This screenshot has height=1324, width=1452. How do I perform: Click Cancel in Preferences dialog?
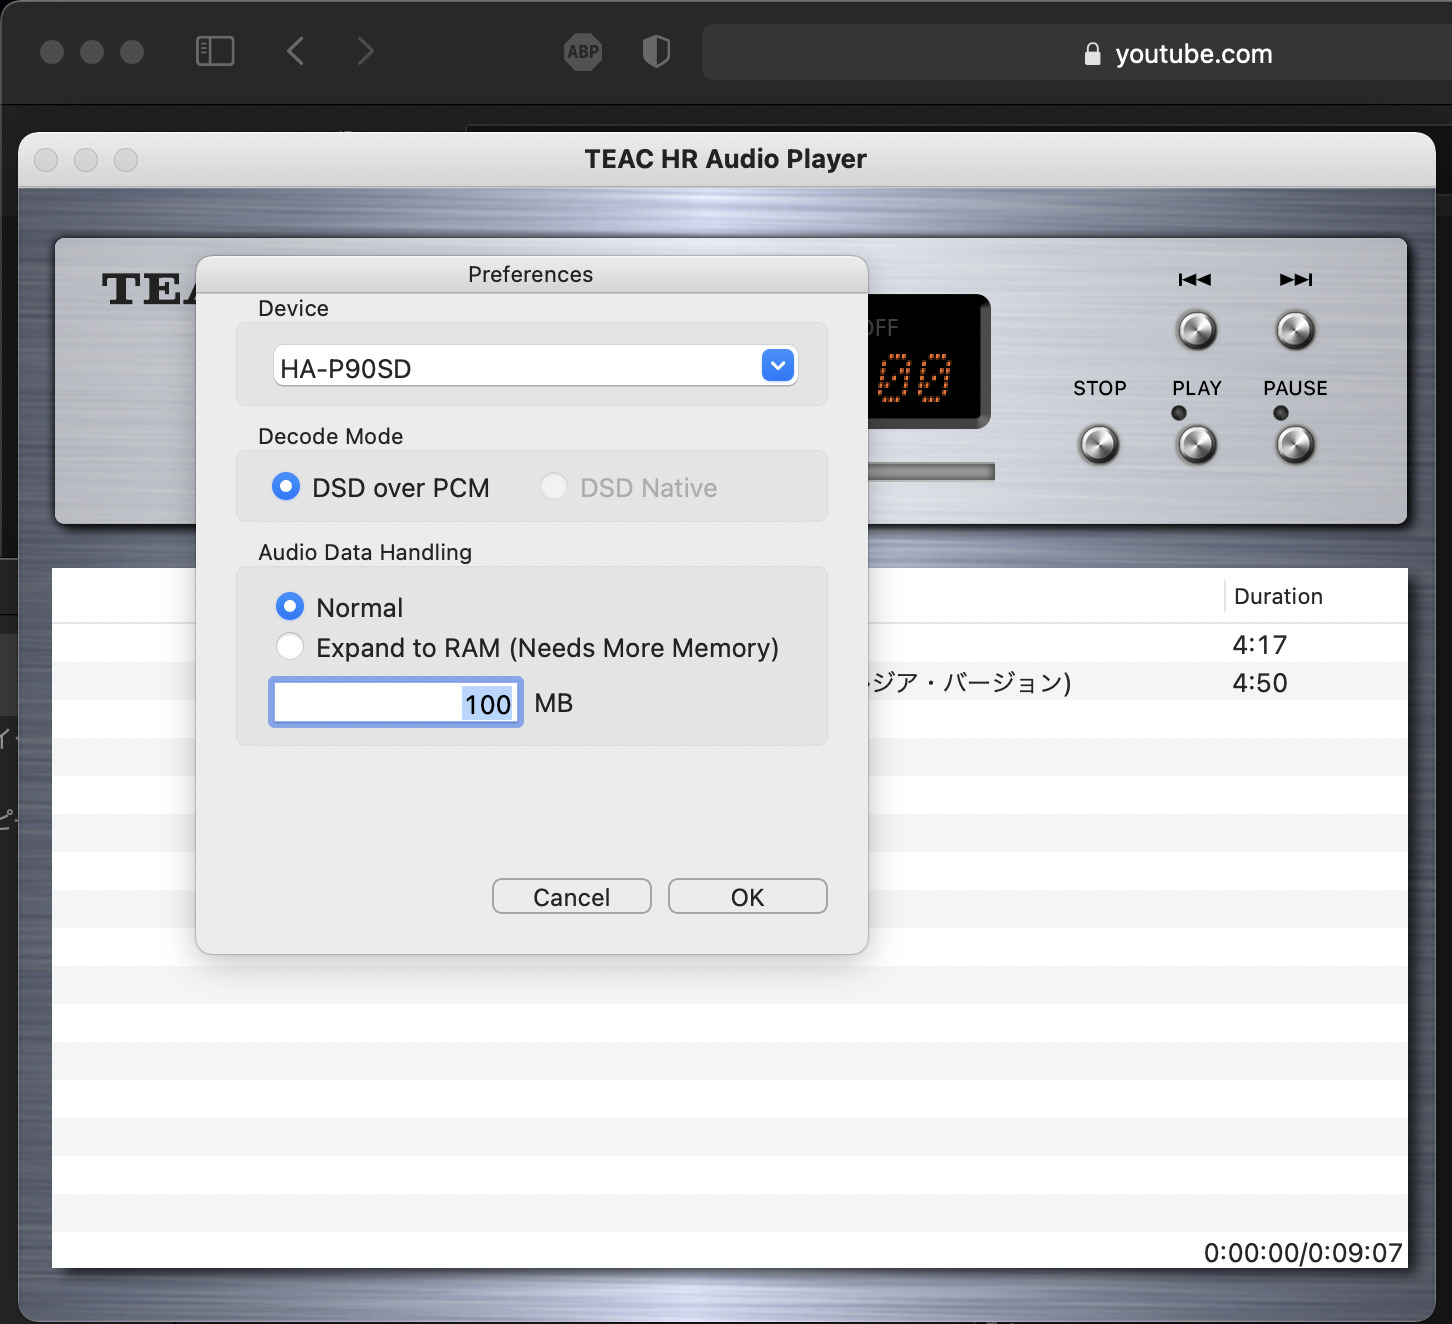pos(571,897)
